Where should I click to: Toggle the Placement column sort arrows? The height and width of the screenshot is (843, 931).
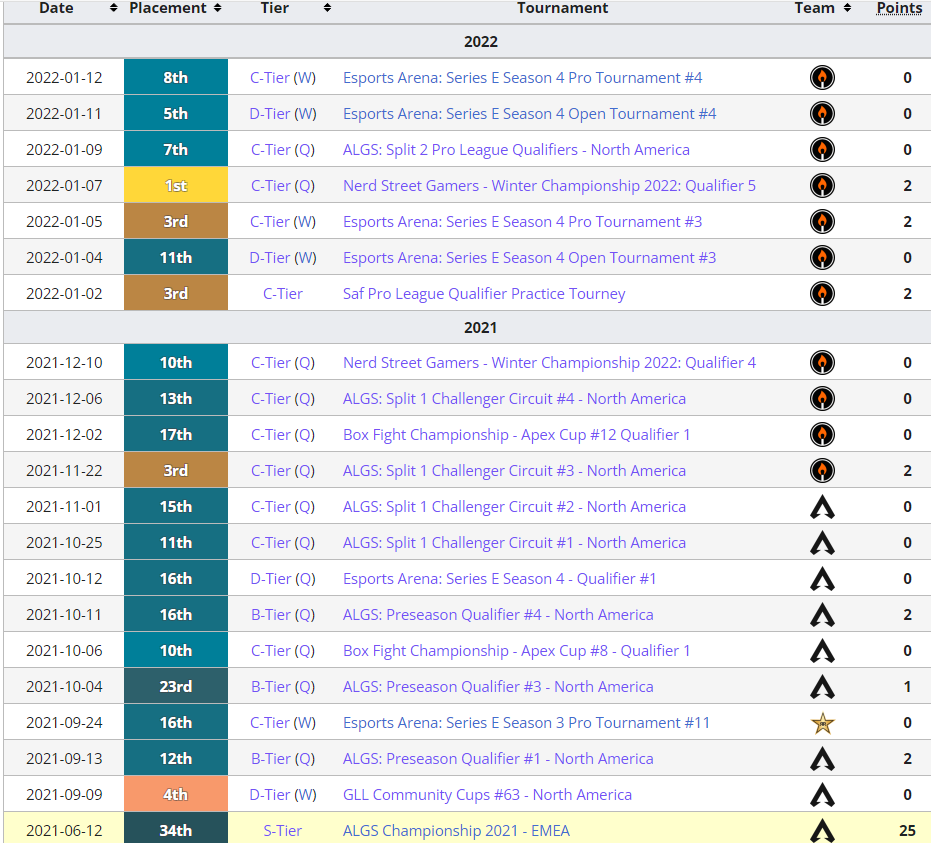[x=220, y=8]
